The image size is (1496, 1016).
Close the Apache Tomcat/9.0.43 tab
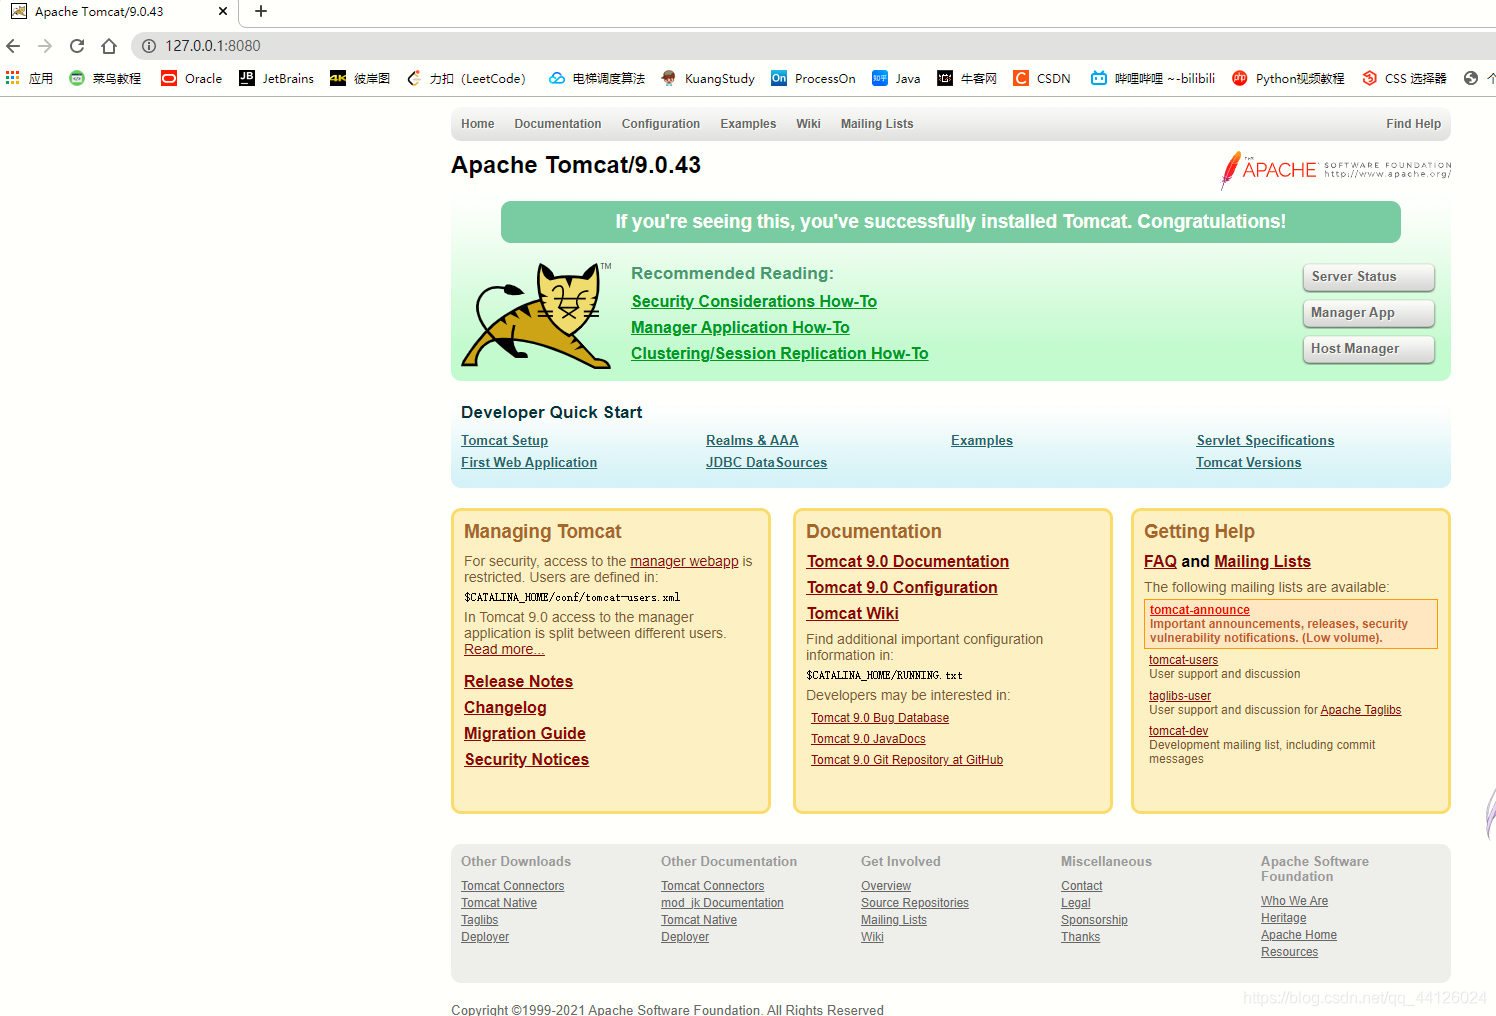click(x=222, y=12)
